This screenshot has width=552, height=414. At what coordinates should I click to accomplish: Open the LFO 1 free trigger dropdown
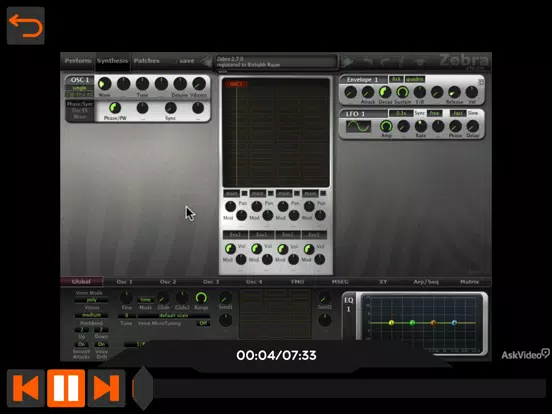434,113
